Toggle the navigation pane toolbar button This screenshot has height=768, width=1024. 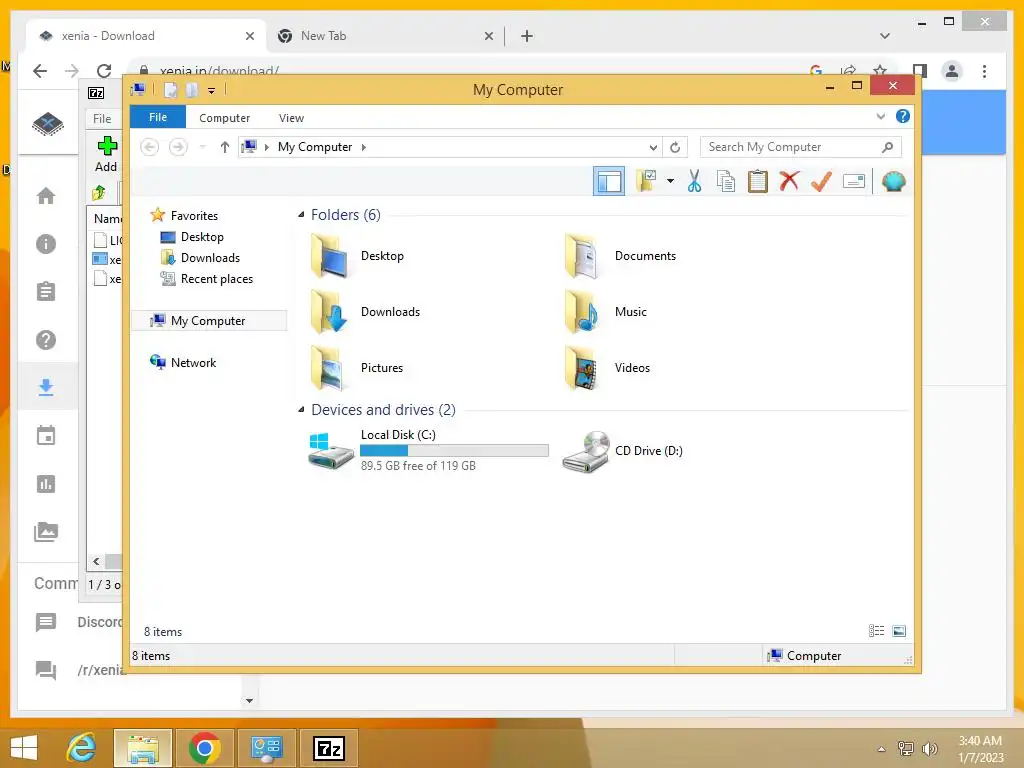(x=609, y=181)
